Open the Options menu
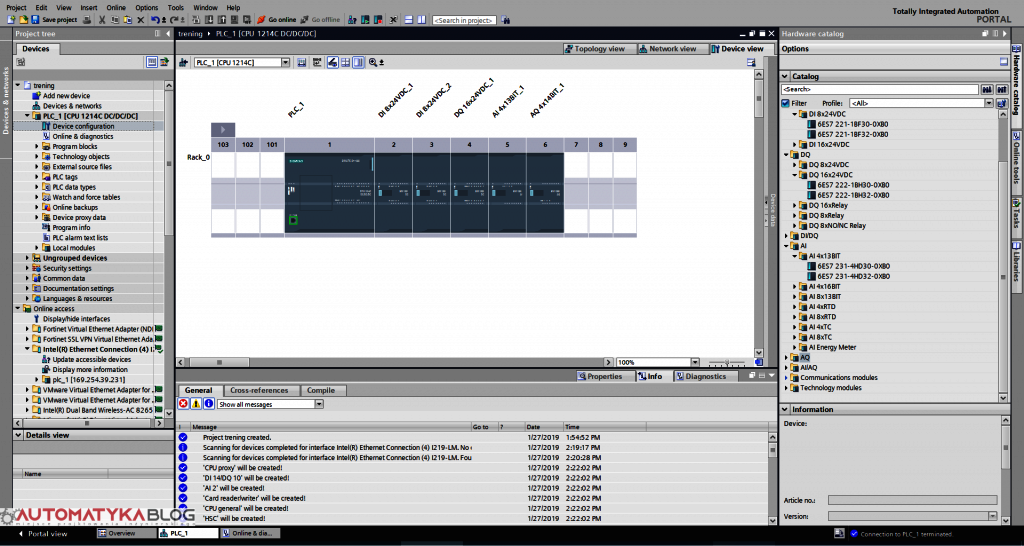 (x=147, y=7)
